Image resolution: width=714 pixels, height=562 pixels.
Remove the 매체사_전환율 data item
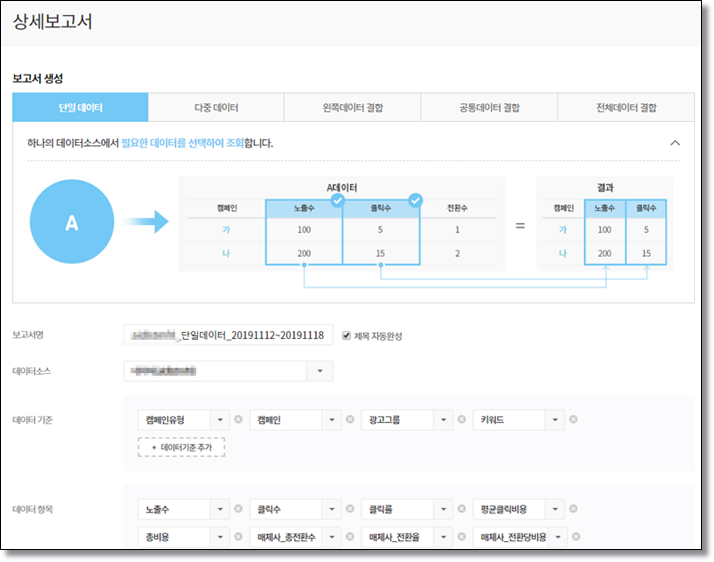pos(461,537)
